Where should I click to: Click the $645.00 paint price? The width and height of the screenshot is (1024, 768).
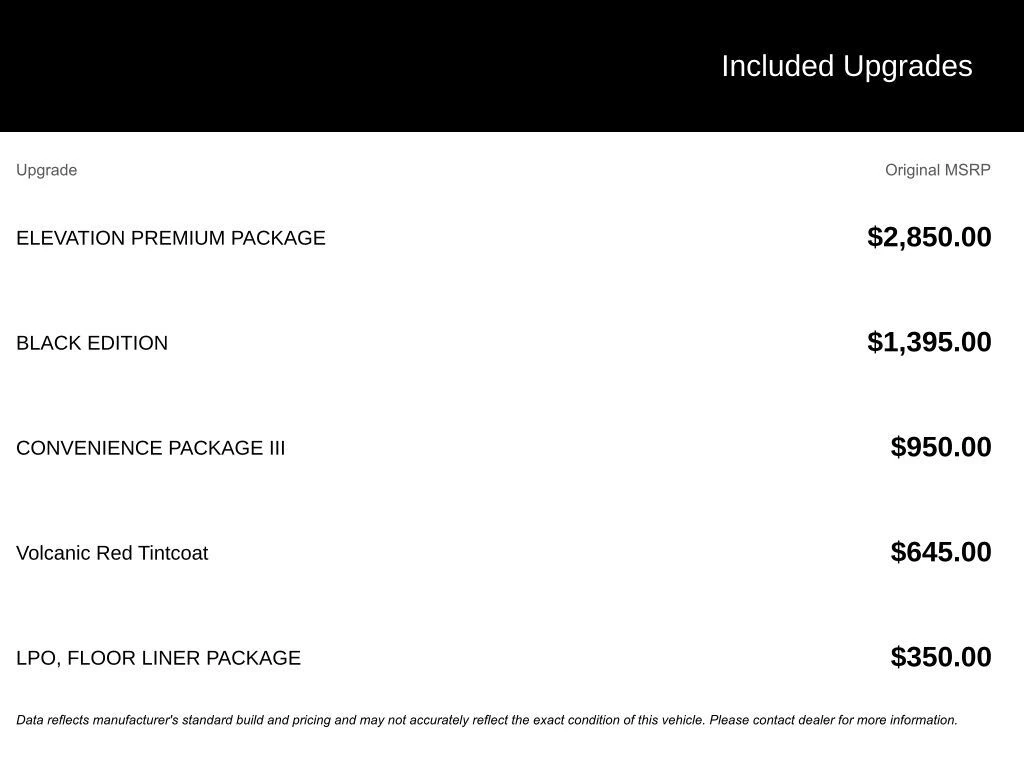pos(941,552)
